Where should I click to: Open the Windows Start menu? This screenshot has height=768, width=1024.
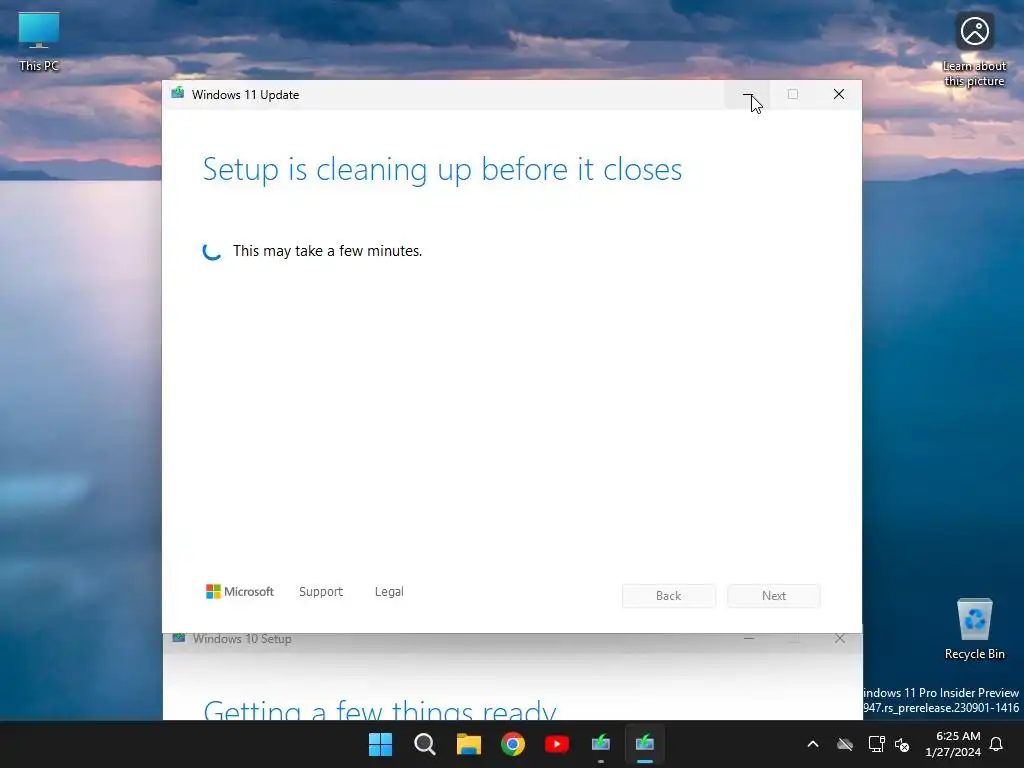pos(380,744)
